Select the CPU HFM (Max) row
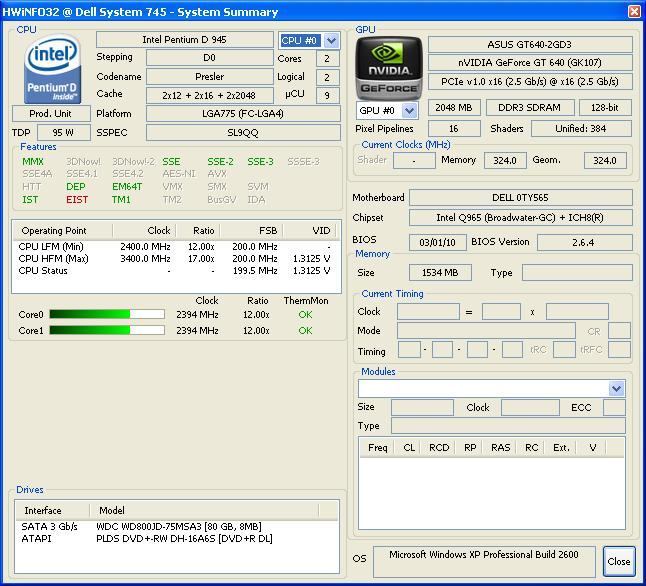The height and width of the screenshot is (586, 646). pos(176,258)
